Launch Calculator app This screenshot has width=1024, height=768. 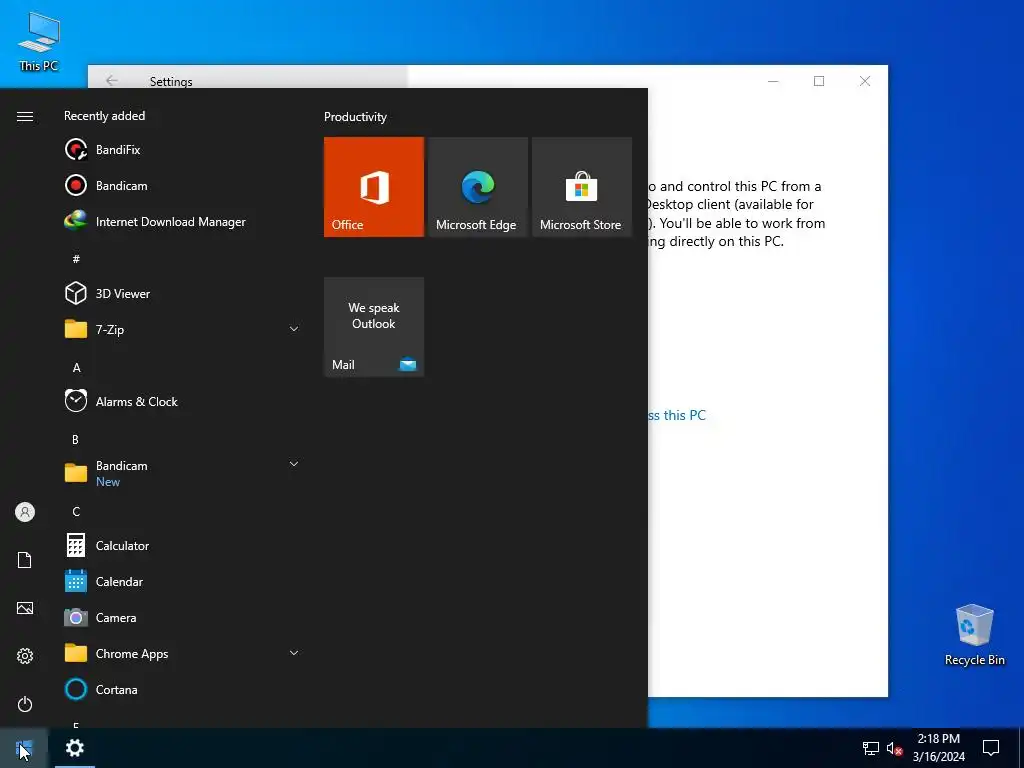point(183,545)
